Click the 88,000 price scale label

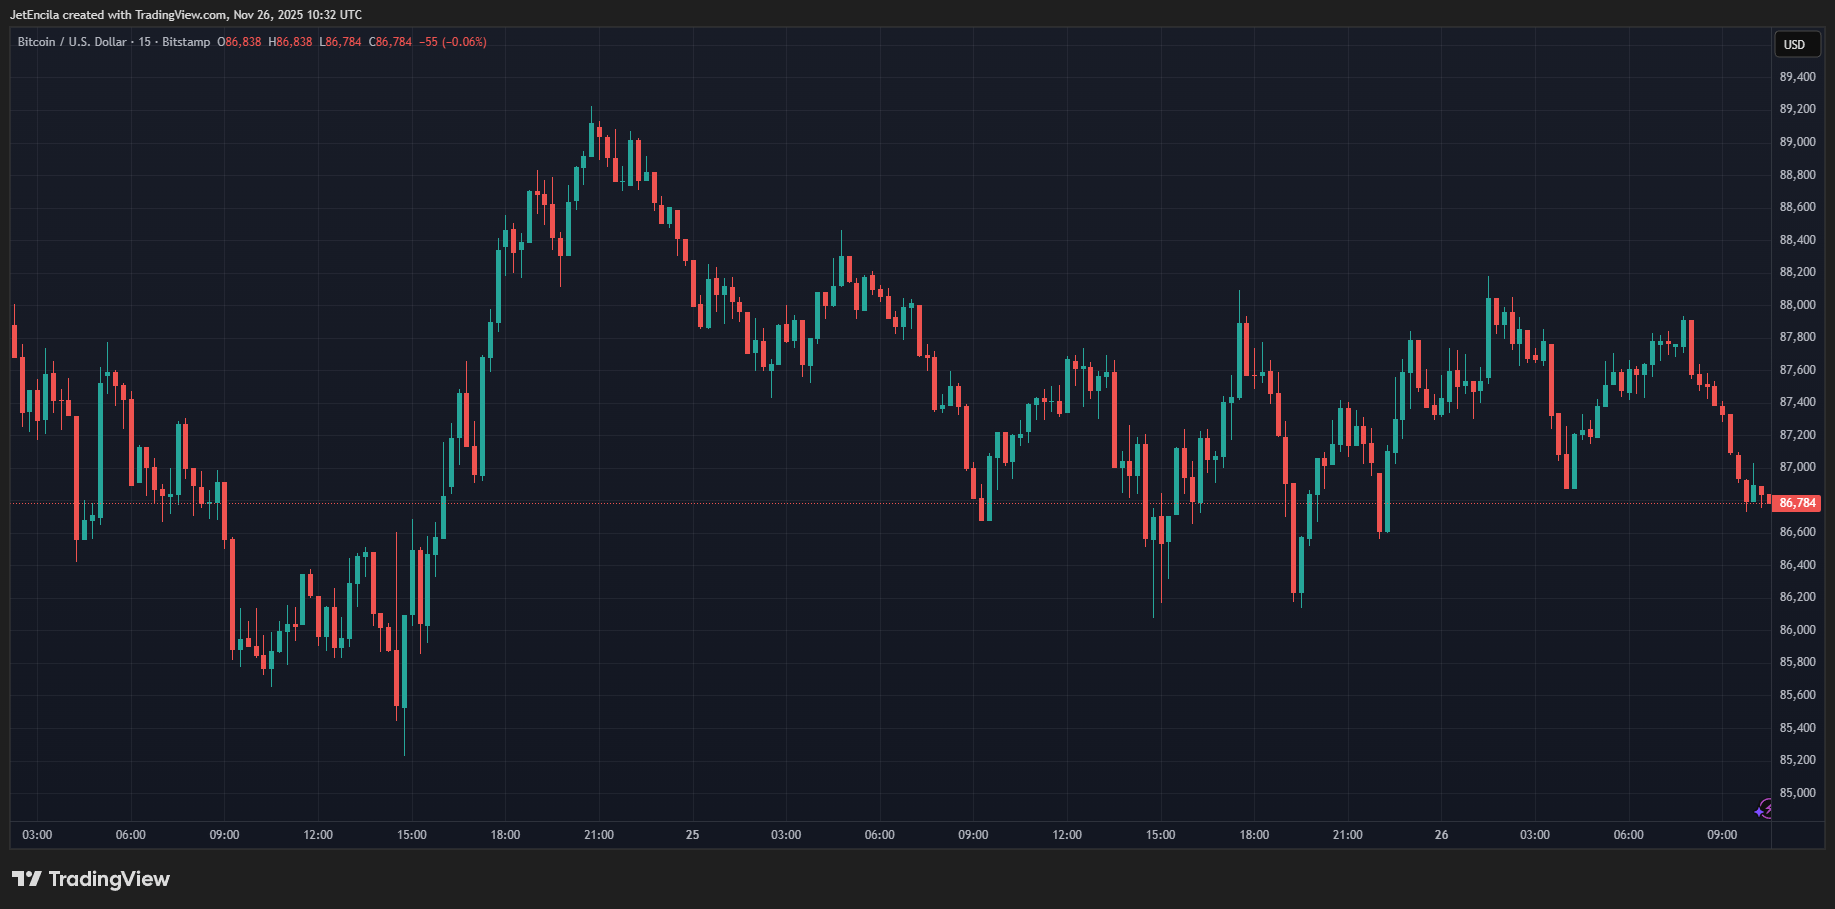tap(1797, 305)
